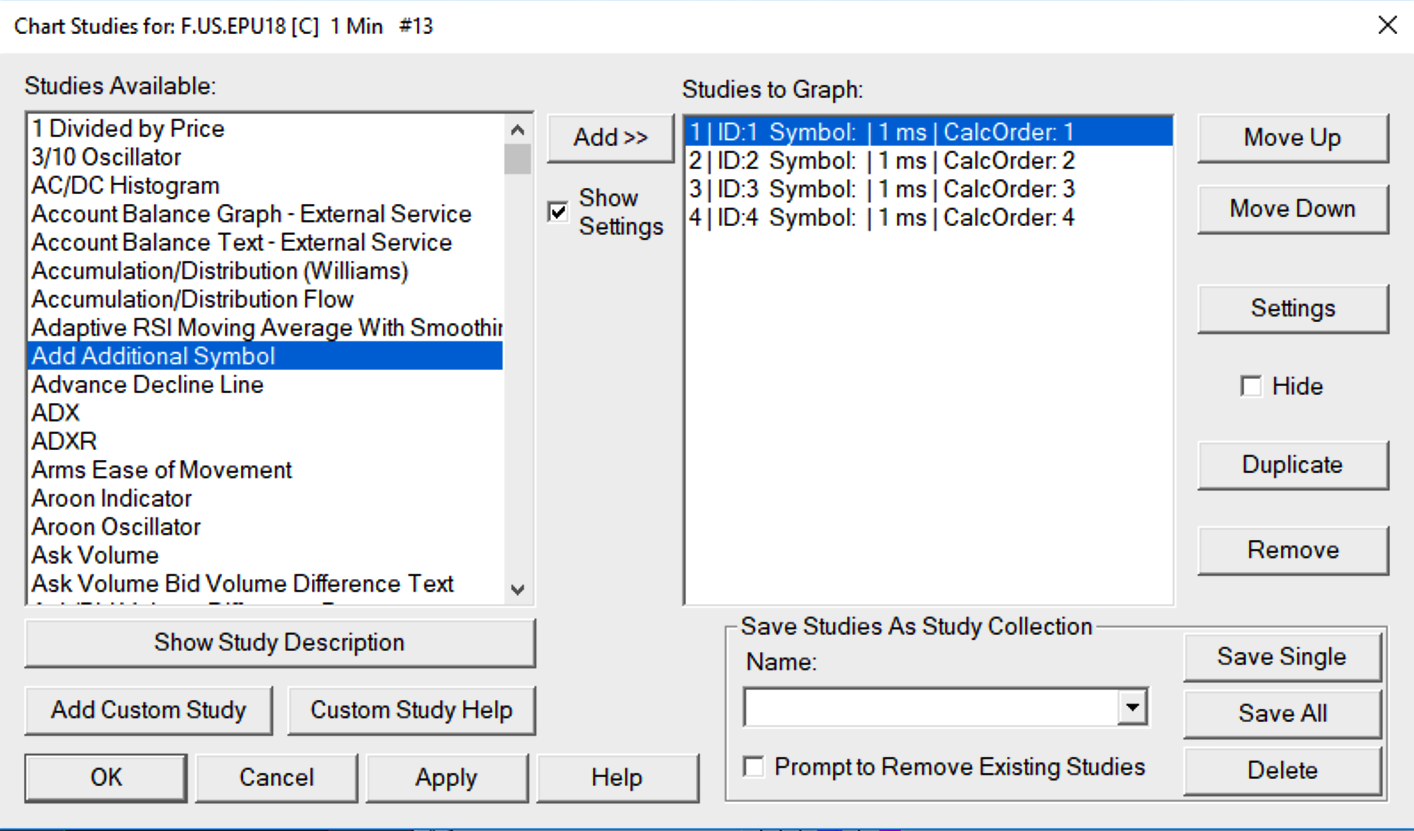1414x831 pixels.
Task: Select the ID:1 study to graph
Action: click(929, 132)
